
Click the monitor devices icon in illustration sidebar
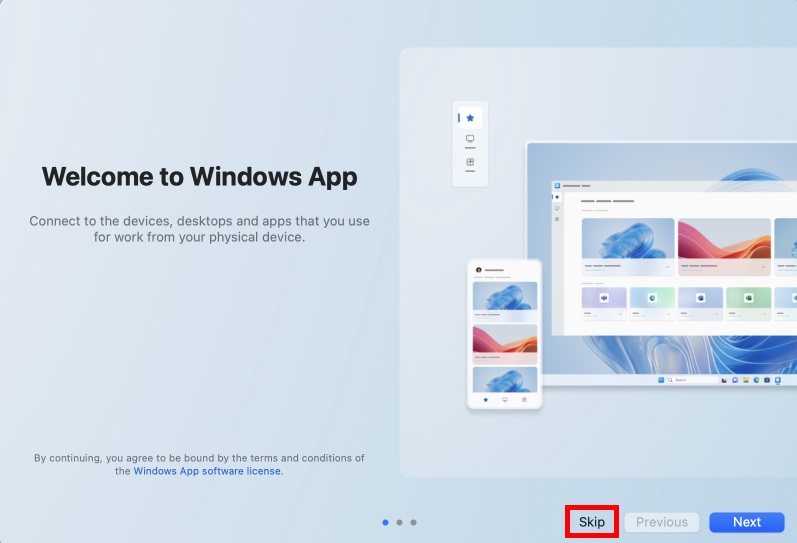coord(470,139)
